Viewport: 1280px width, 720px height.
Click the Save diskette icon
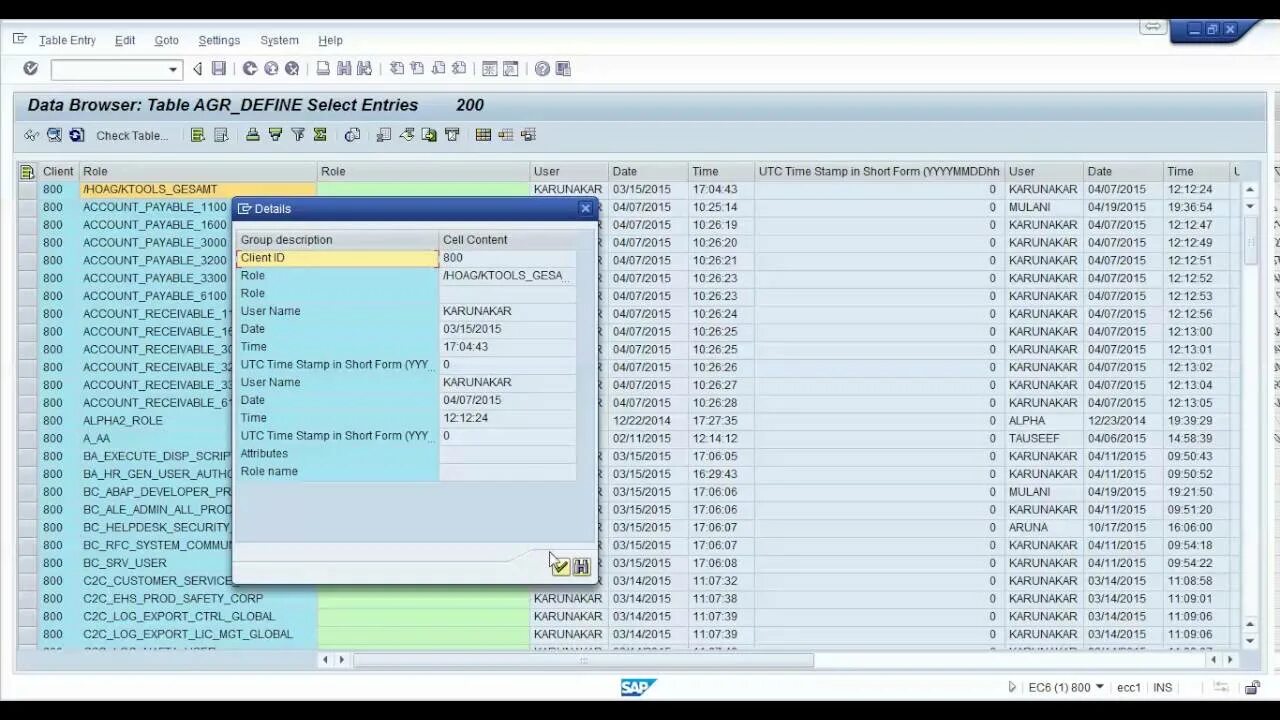click(x=219, y=69)
